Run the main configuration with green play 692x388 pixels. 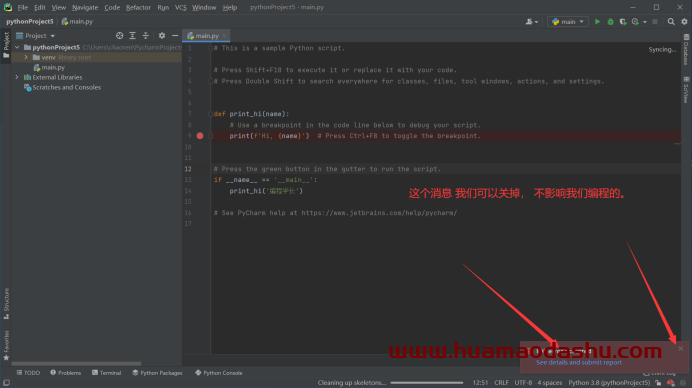point(597,22)
